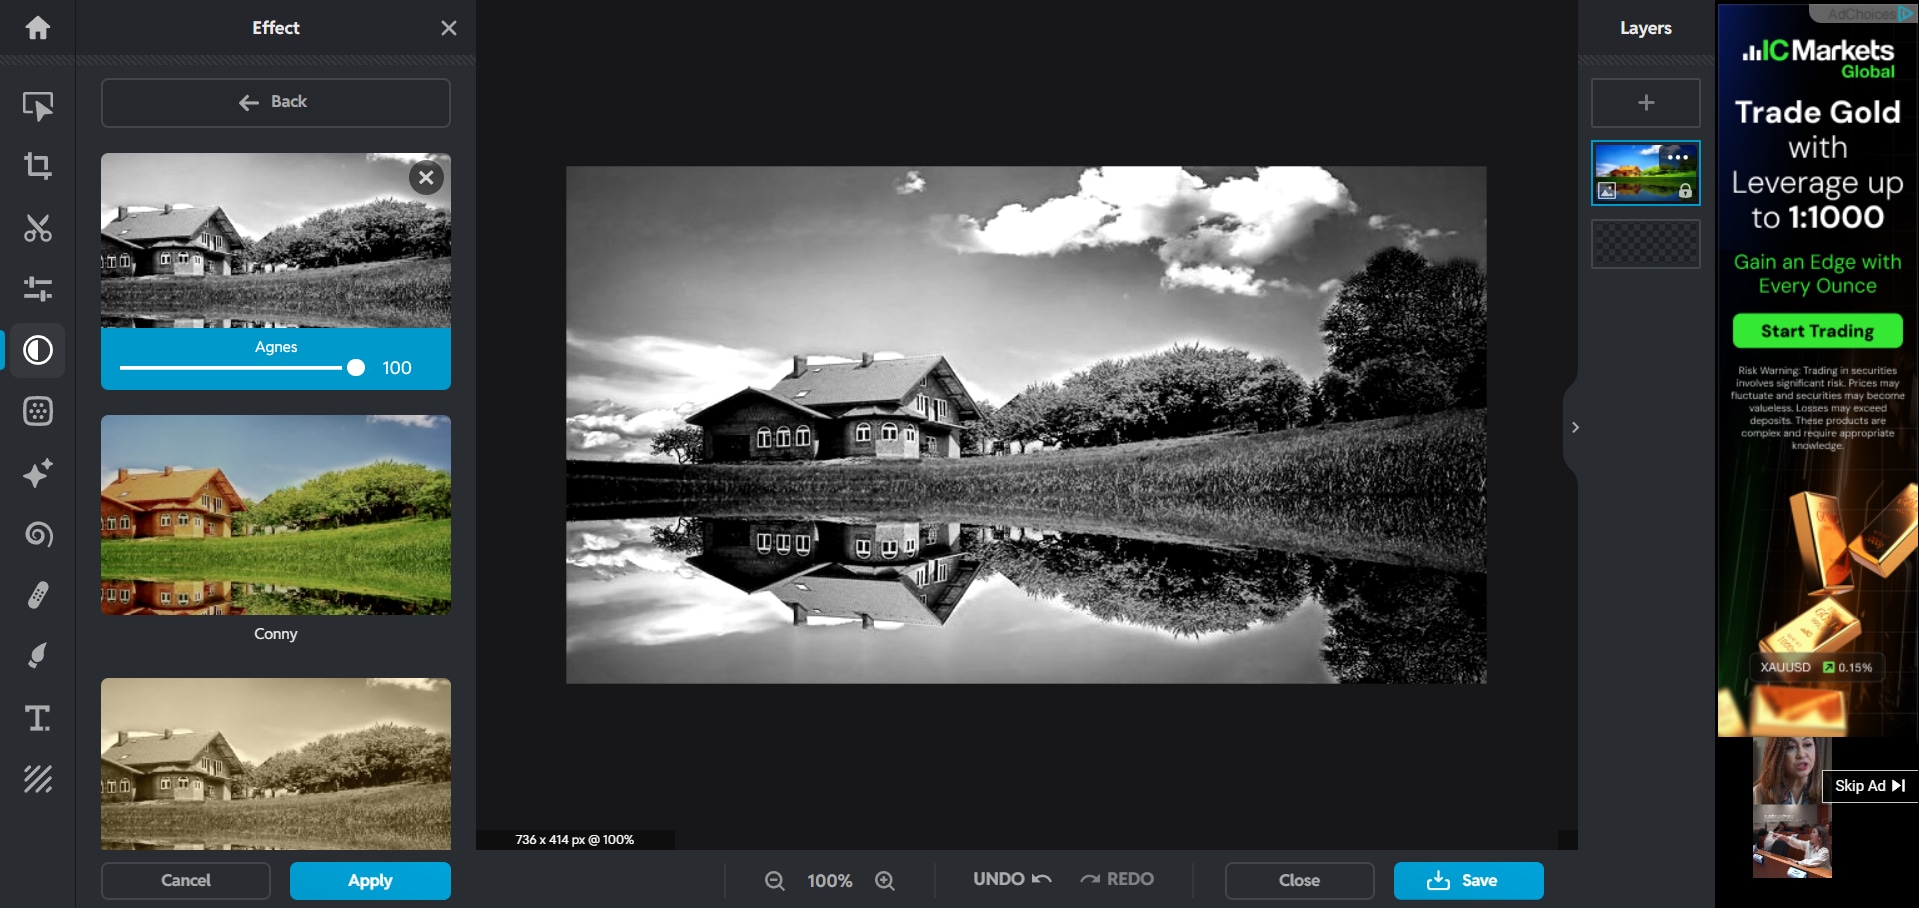Cancel the effect changes
The image size is (1919, 908).
click(x=186, y=881)
